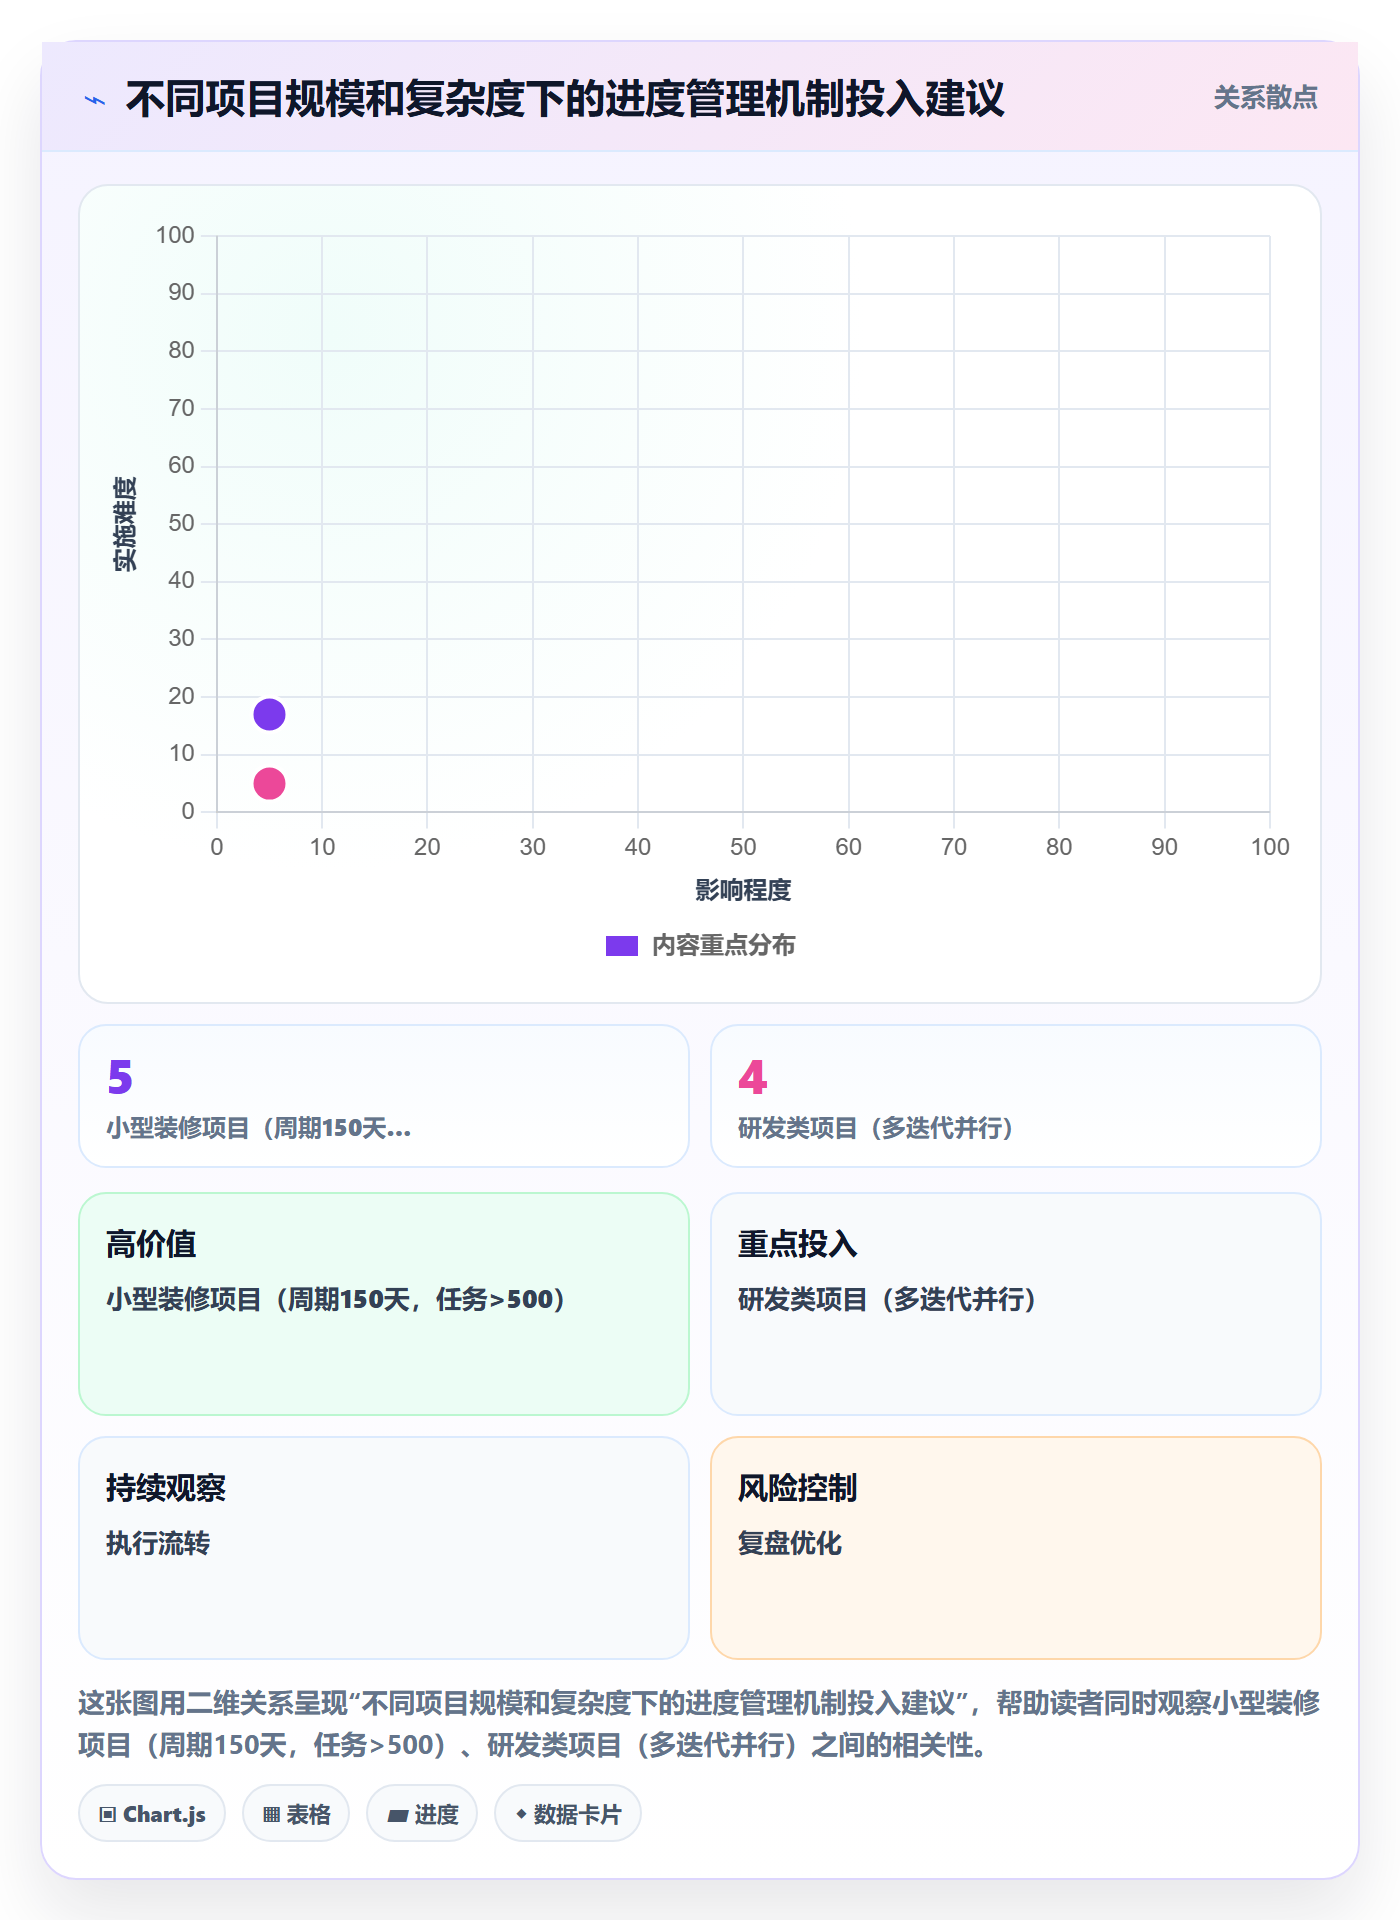This screenshot has width=1400, height=1920.
Task: Click the pink number 4 stat value
Action: click(x=753, y=1077)
